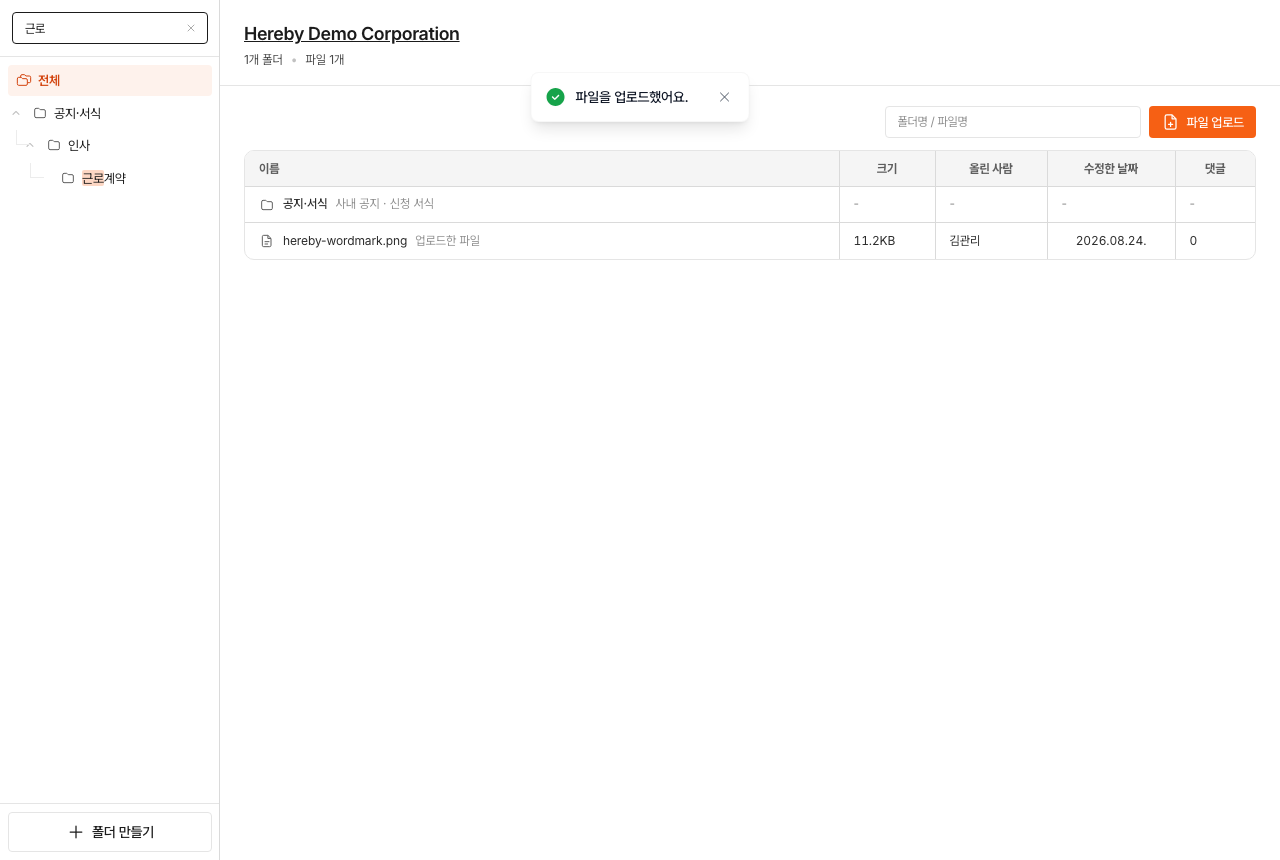Click the 크기 column header
Image resolution: width=1280 pixels, height=860 pixels.
pos(887,169)
